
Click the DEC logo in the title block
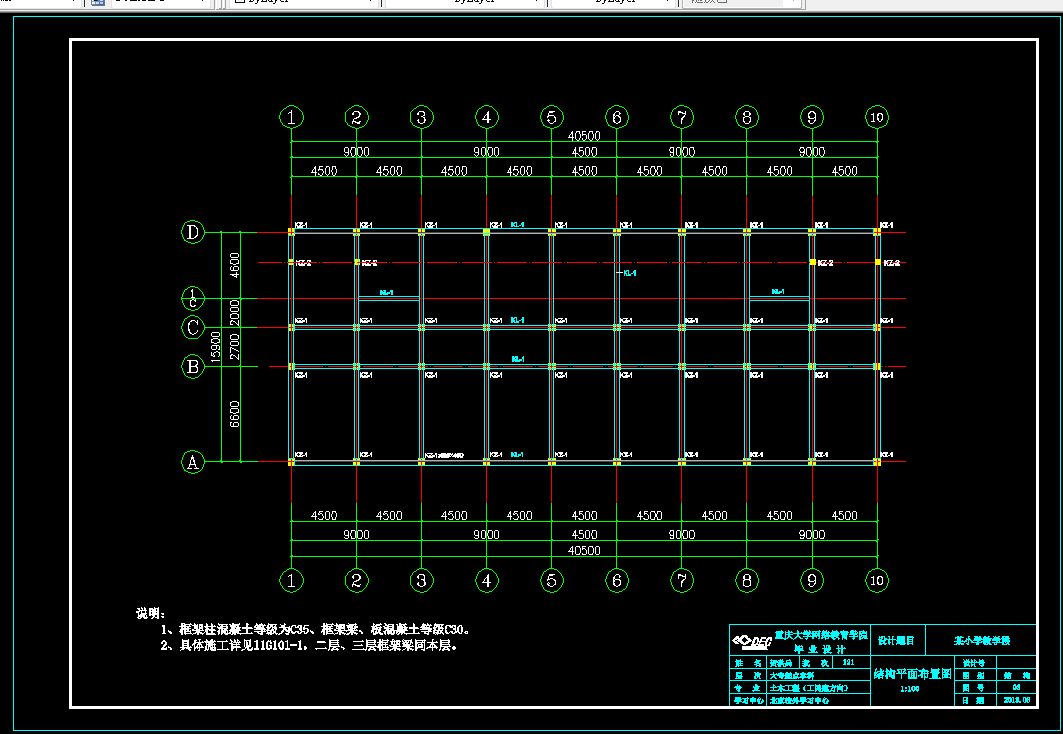point(751,641)
